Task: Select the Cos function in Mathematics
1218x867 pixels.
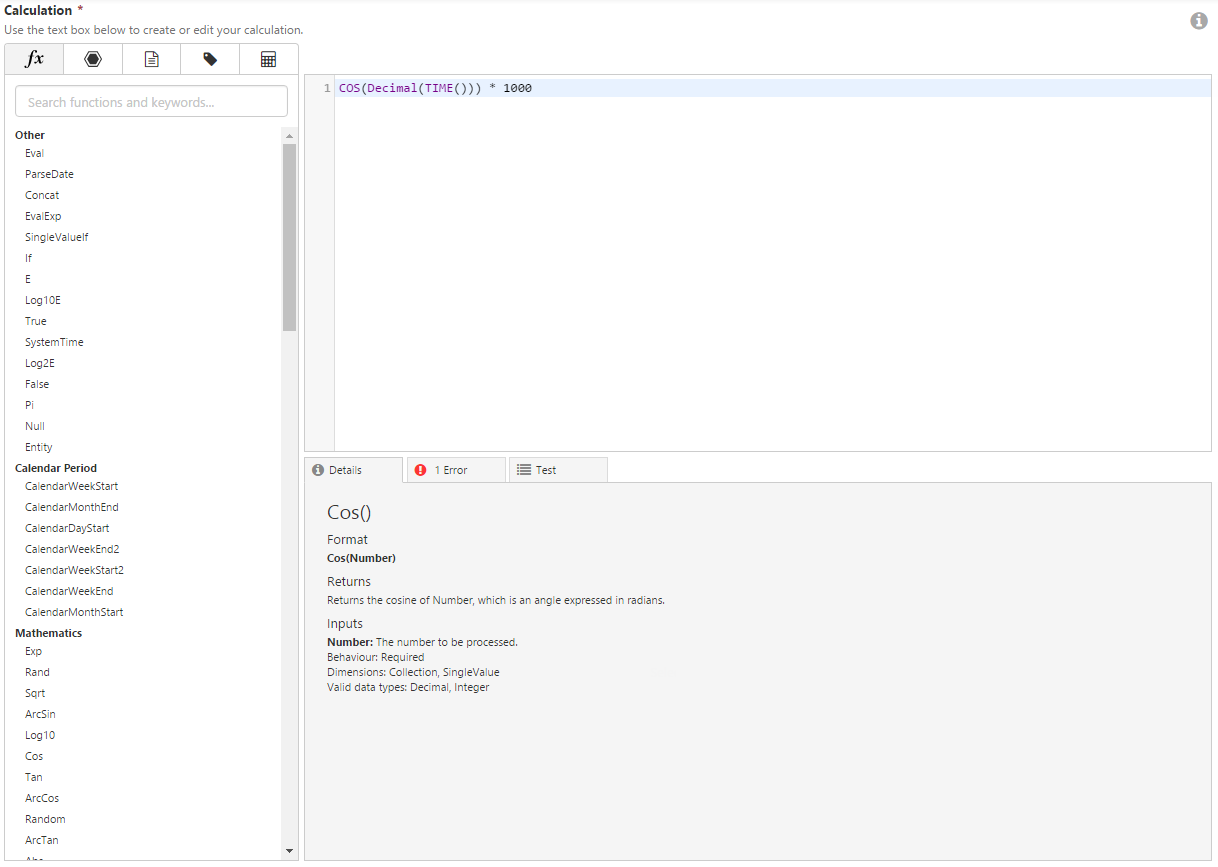Action: (34, 756)
